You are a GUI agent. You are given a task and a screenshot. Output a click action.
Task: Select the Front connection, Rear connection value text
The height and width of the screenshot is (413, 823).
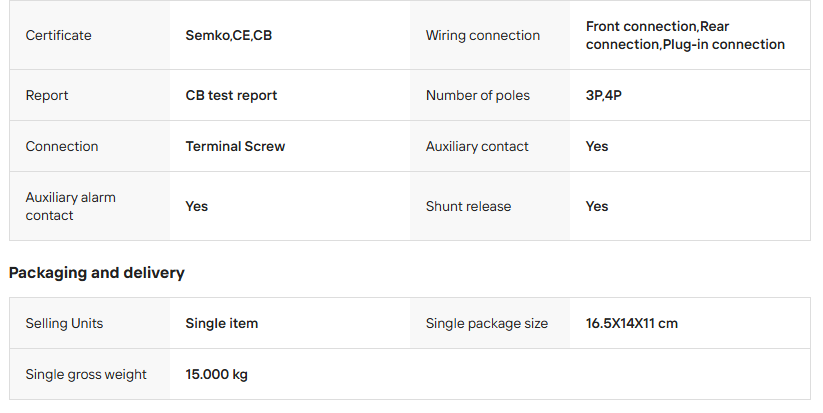pos(685,36)
